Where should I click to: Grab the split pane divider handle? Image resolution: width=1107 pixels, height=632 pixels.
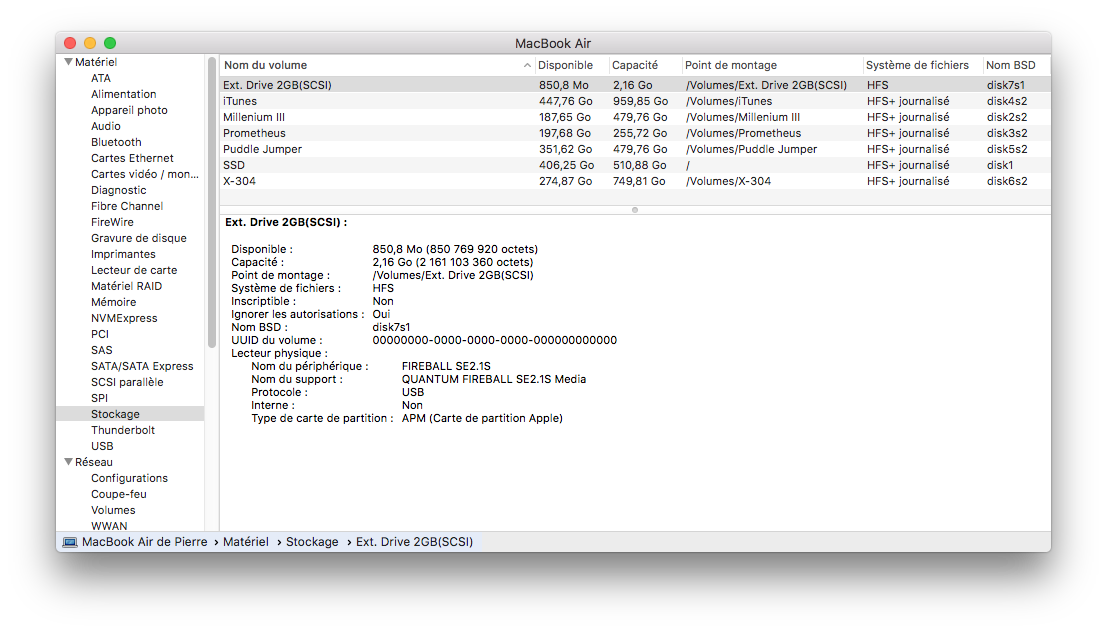635,210
